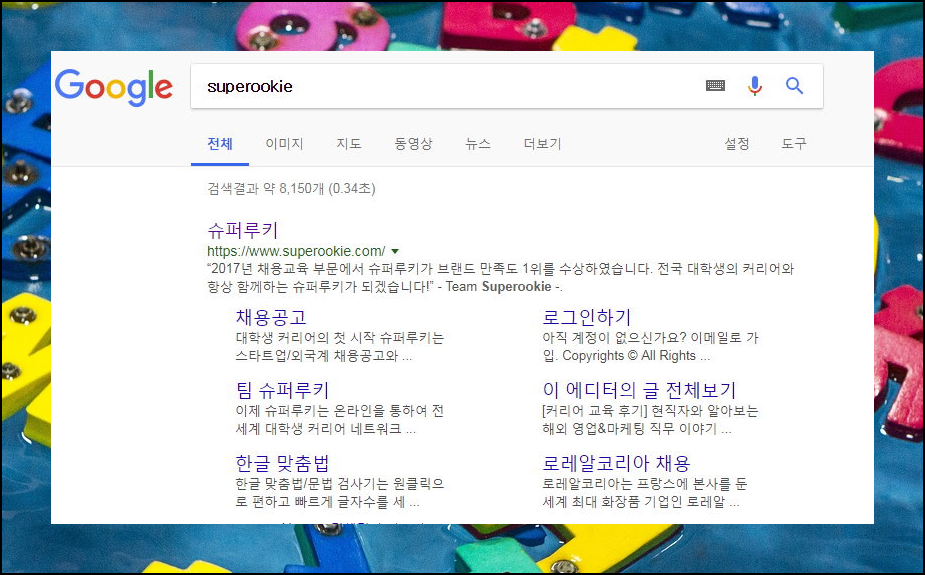This screenshot has height=575, width=925.
Task: Open the 슈퍼루키 result title
Action: [242, 230]
